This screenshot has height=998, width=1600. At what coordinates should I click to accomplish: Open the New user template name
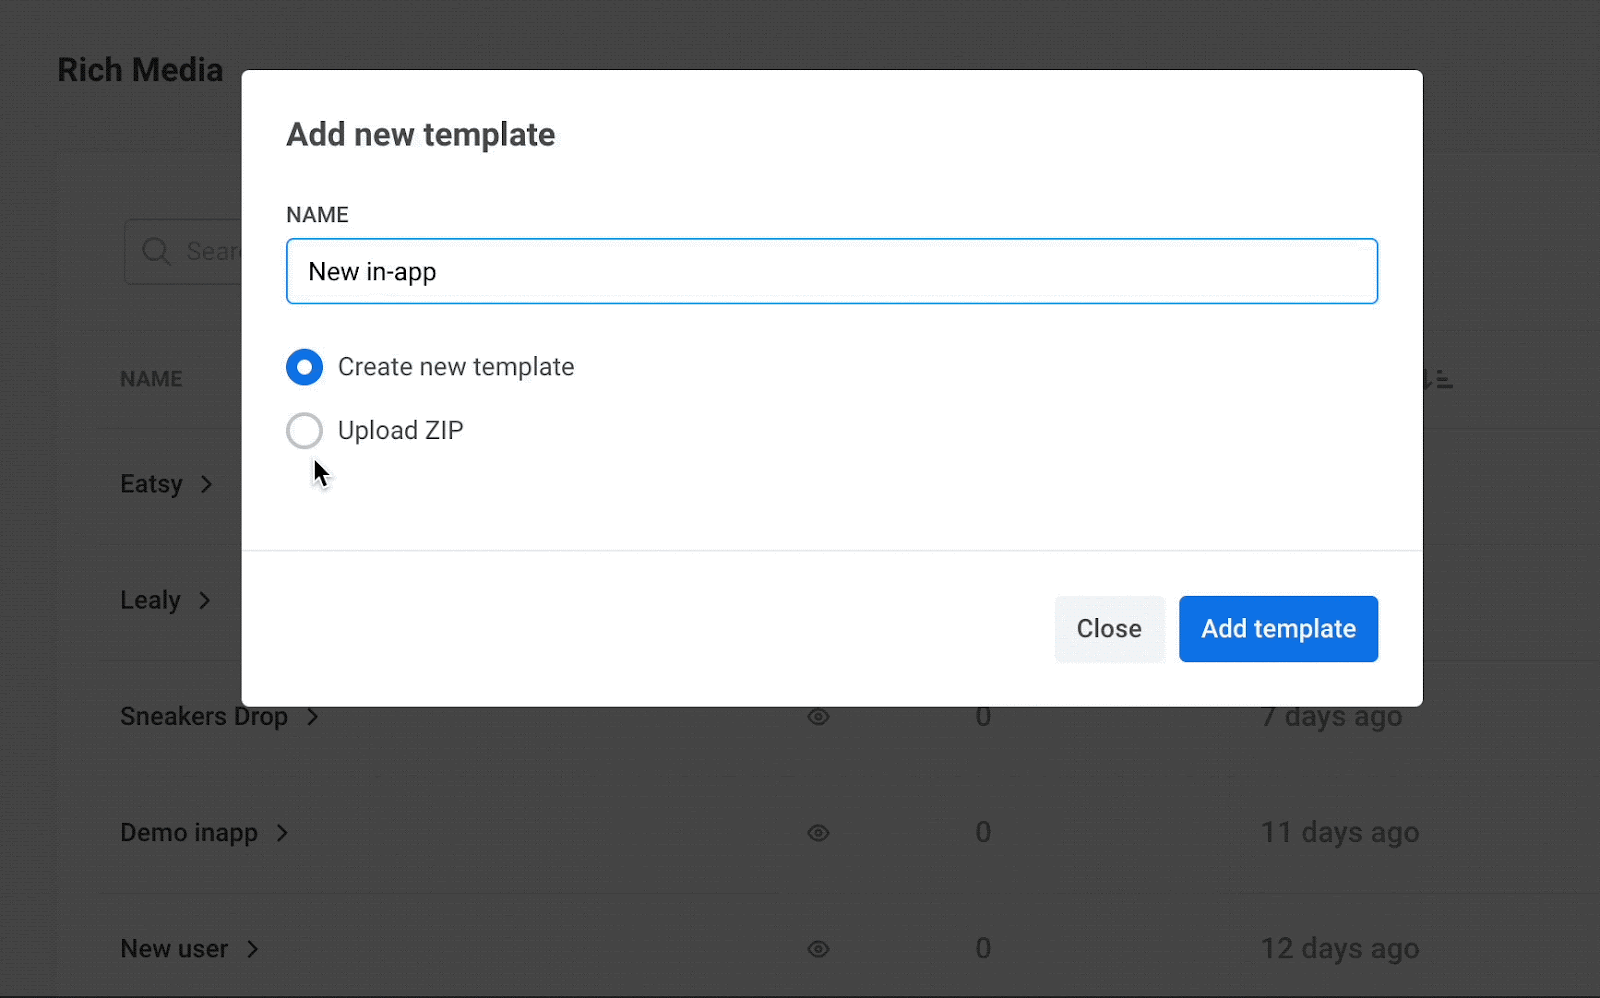click(174, 949)
